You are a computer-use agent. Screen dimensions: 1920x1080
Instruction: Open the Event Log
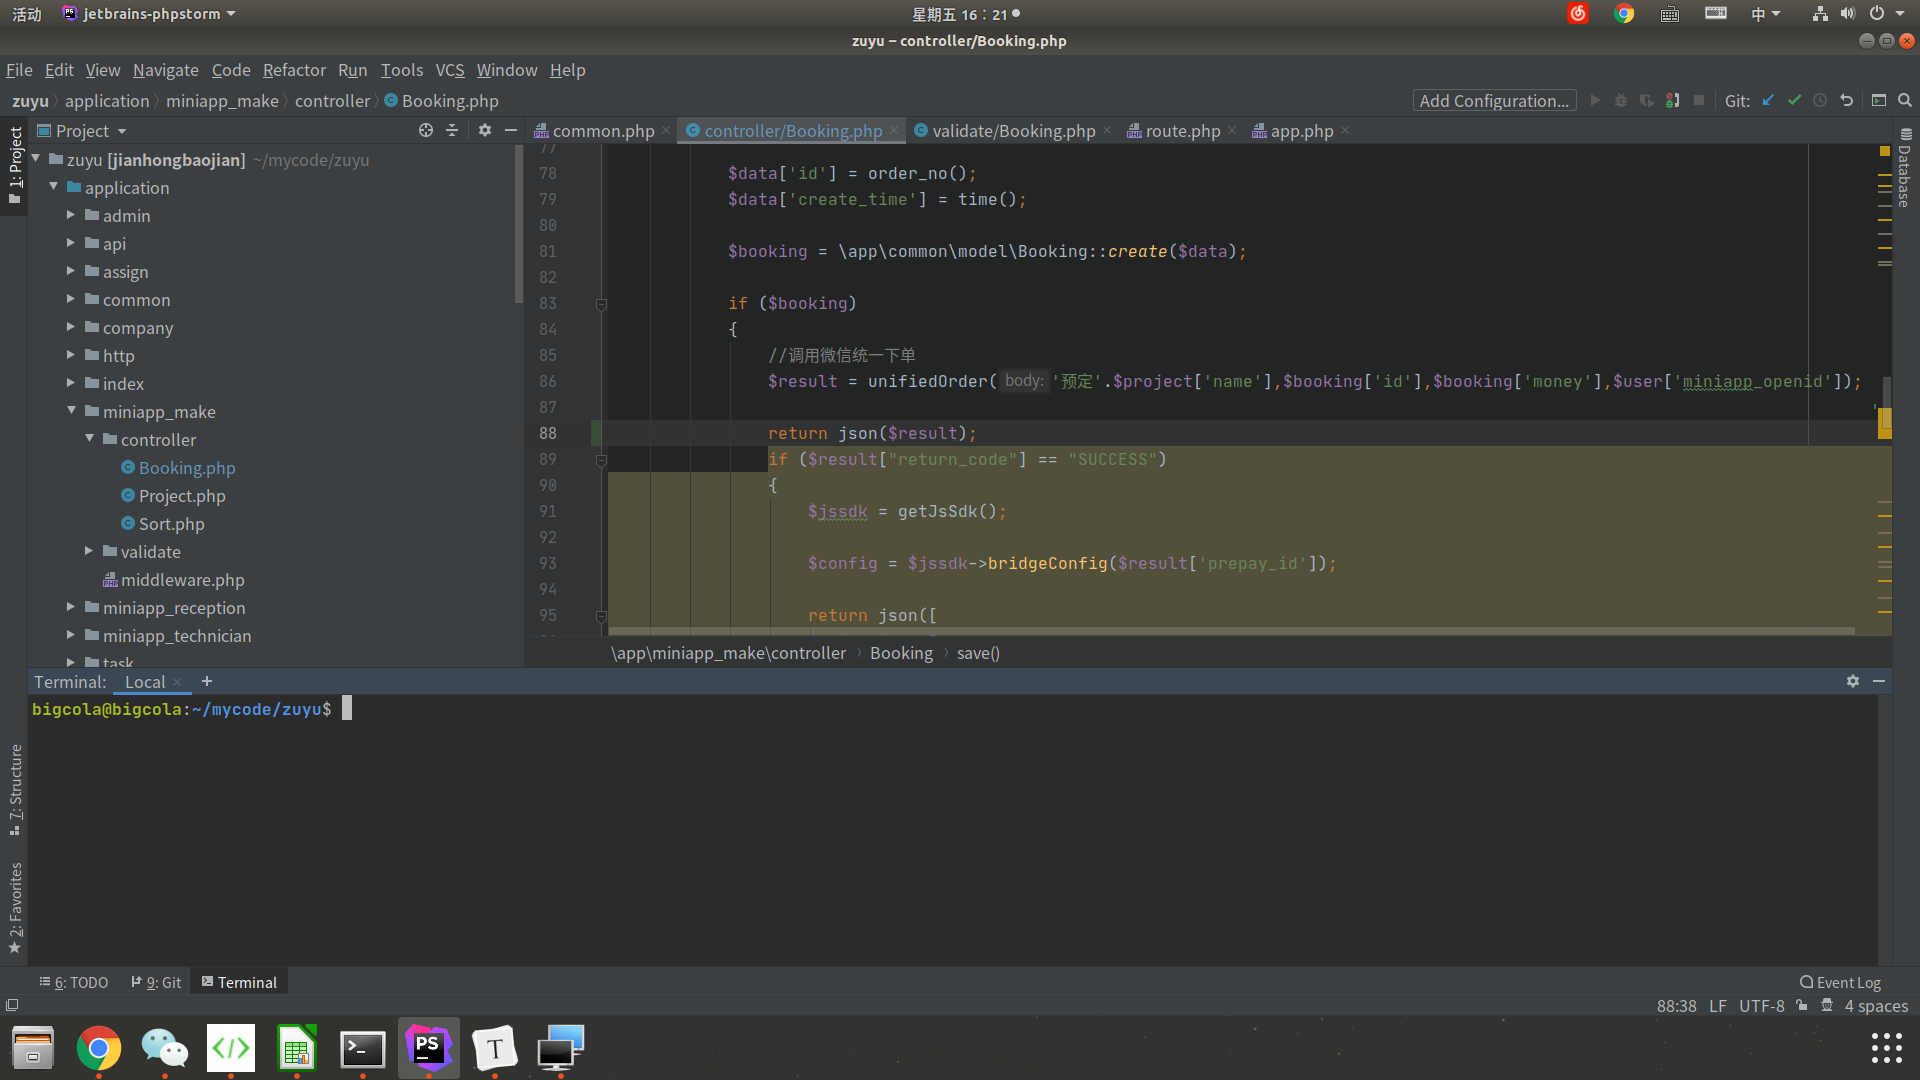[1840, 982]
